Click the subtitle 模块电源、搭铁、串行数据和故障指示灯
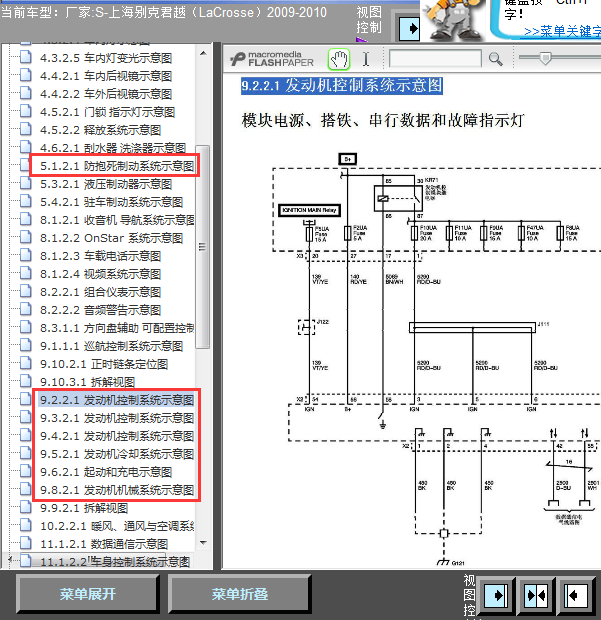 click(383, 120)
